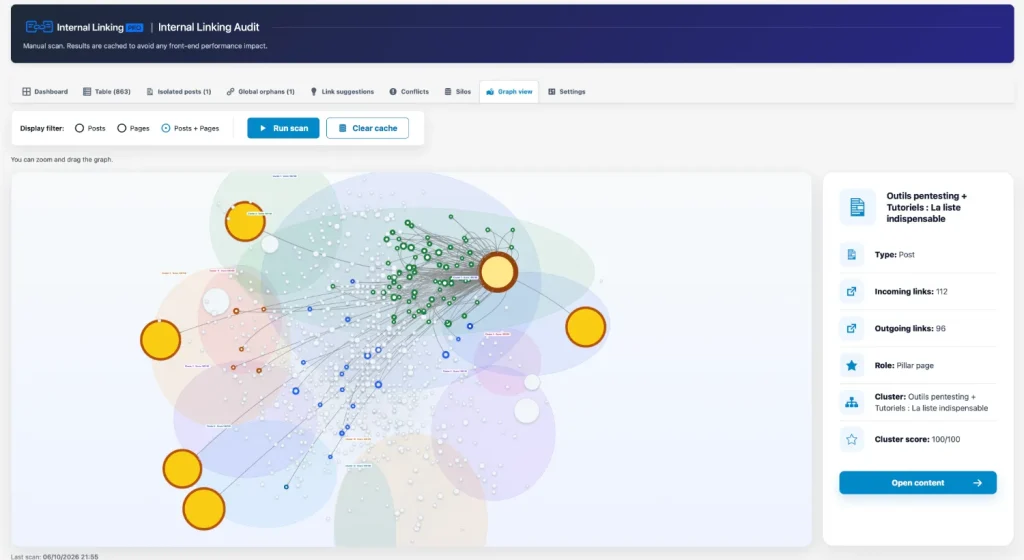
Task: Click the Type page icon
Action: (x=852, y=255)
